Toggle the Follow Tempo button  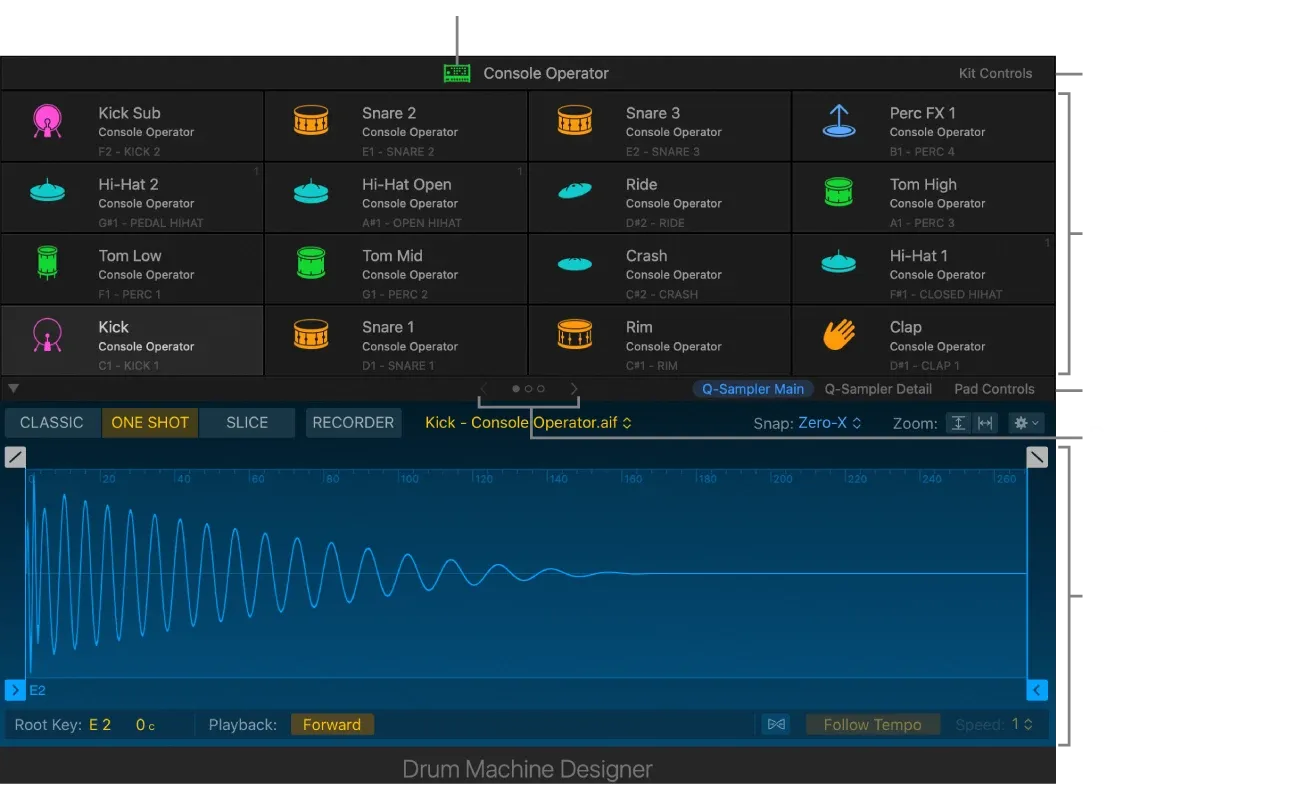pyautogui.click(x=873, y=724)
